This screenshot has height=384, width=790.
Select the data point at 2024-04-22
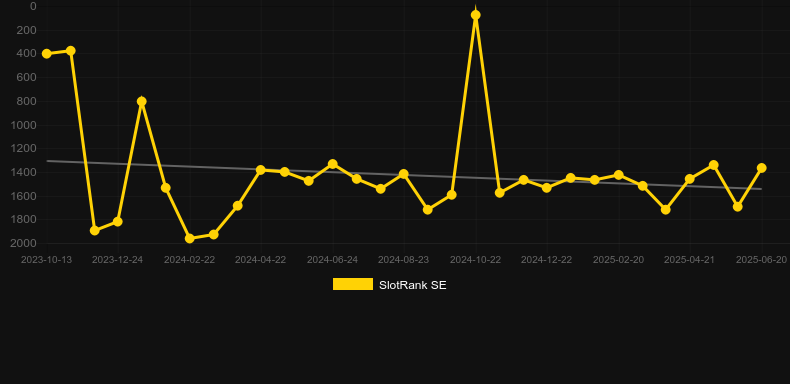pyautogui.click(x=260, y=170)
